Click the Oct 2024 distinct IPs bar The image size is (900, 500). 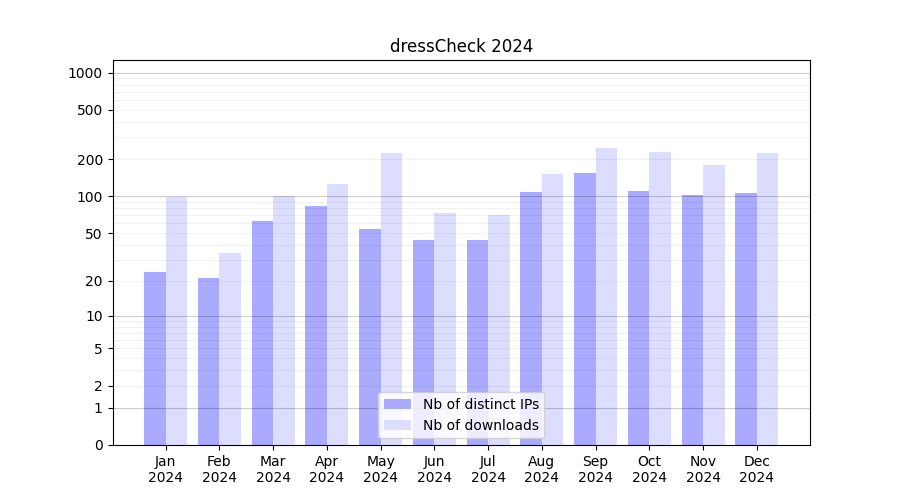pyautogui.click(x=638, y=318)
